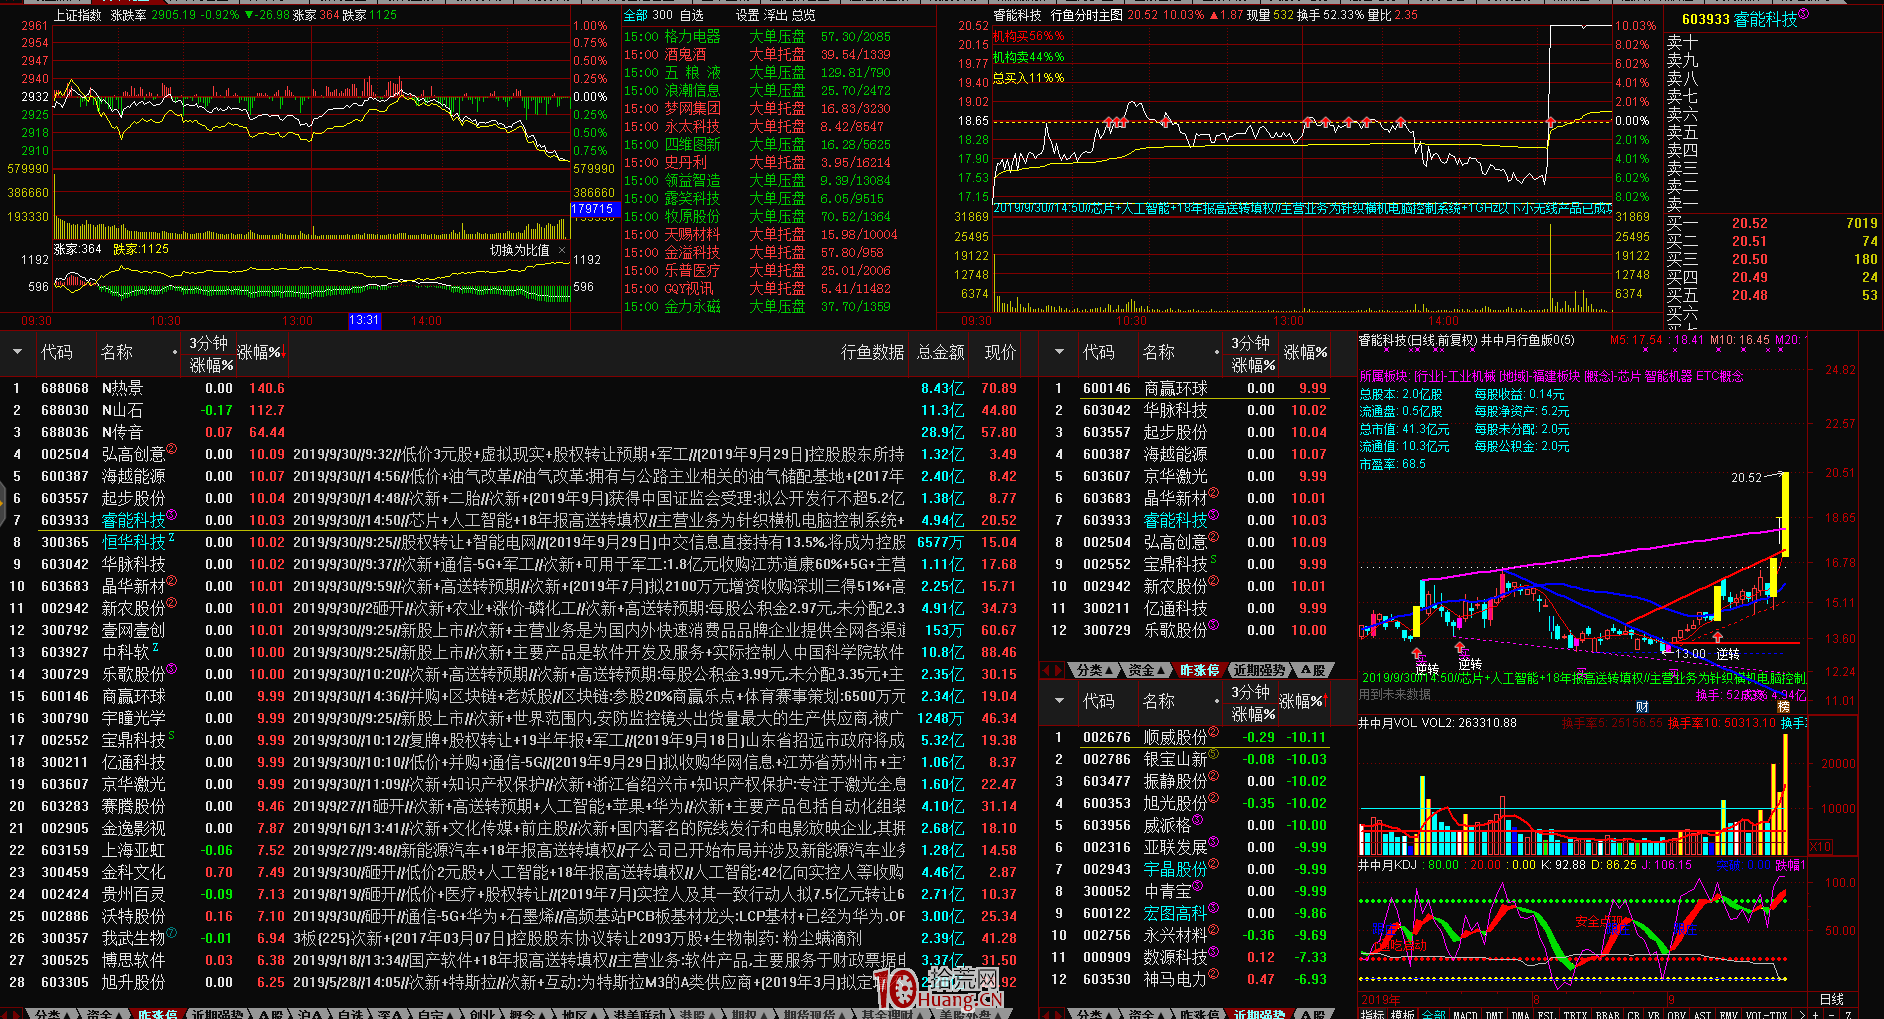Image resolution: width=1884 pixels, height=1019 pixels.
Task: Close the advancers/decliners sub-chart with ×
Action: click(562, 250)
